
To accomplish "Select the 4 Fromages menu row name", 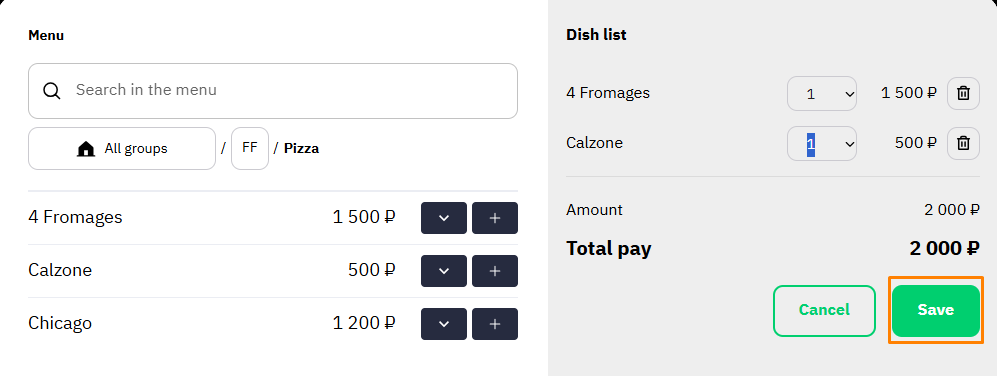I will pyautogui.click(x=75, y=218).
